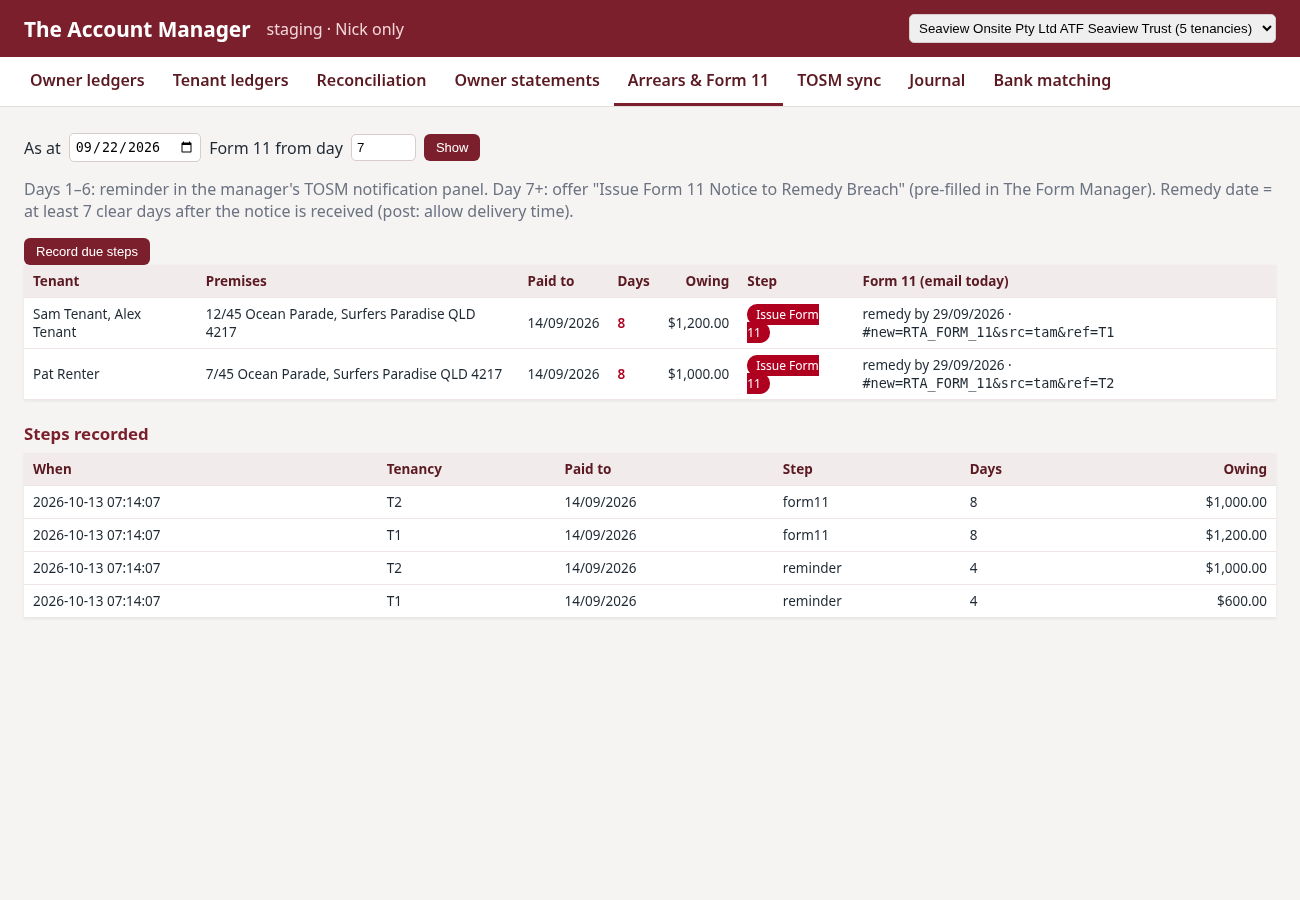Image resolution: width=1300 pixels, height=900 pixels.
Task: Click premises 7/45 Ocean Parade cell
Action: 358,374
